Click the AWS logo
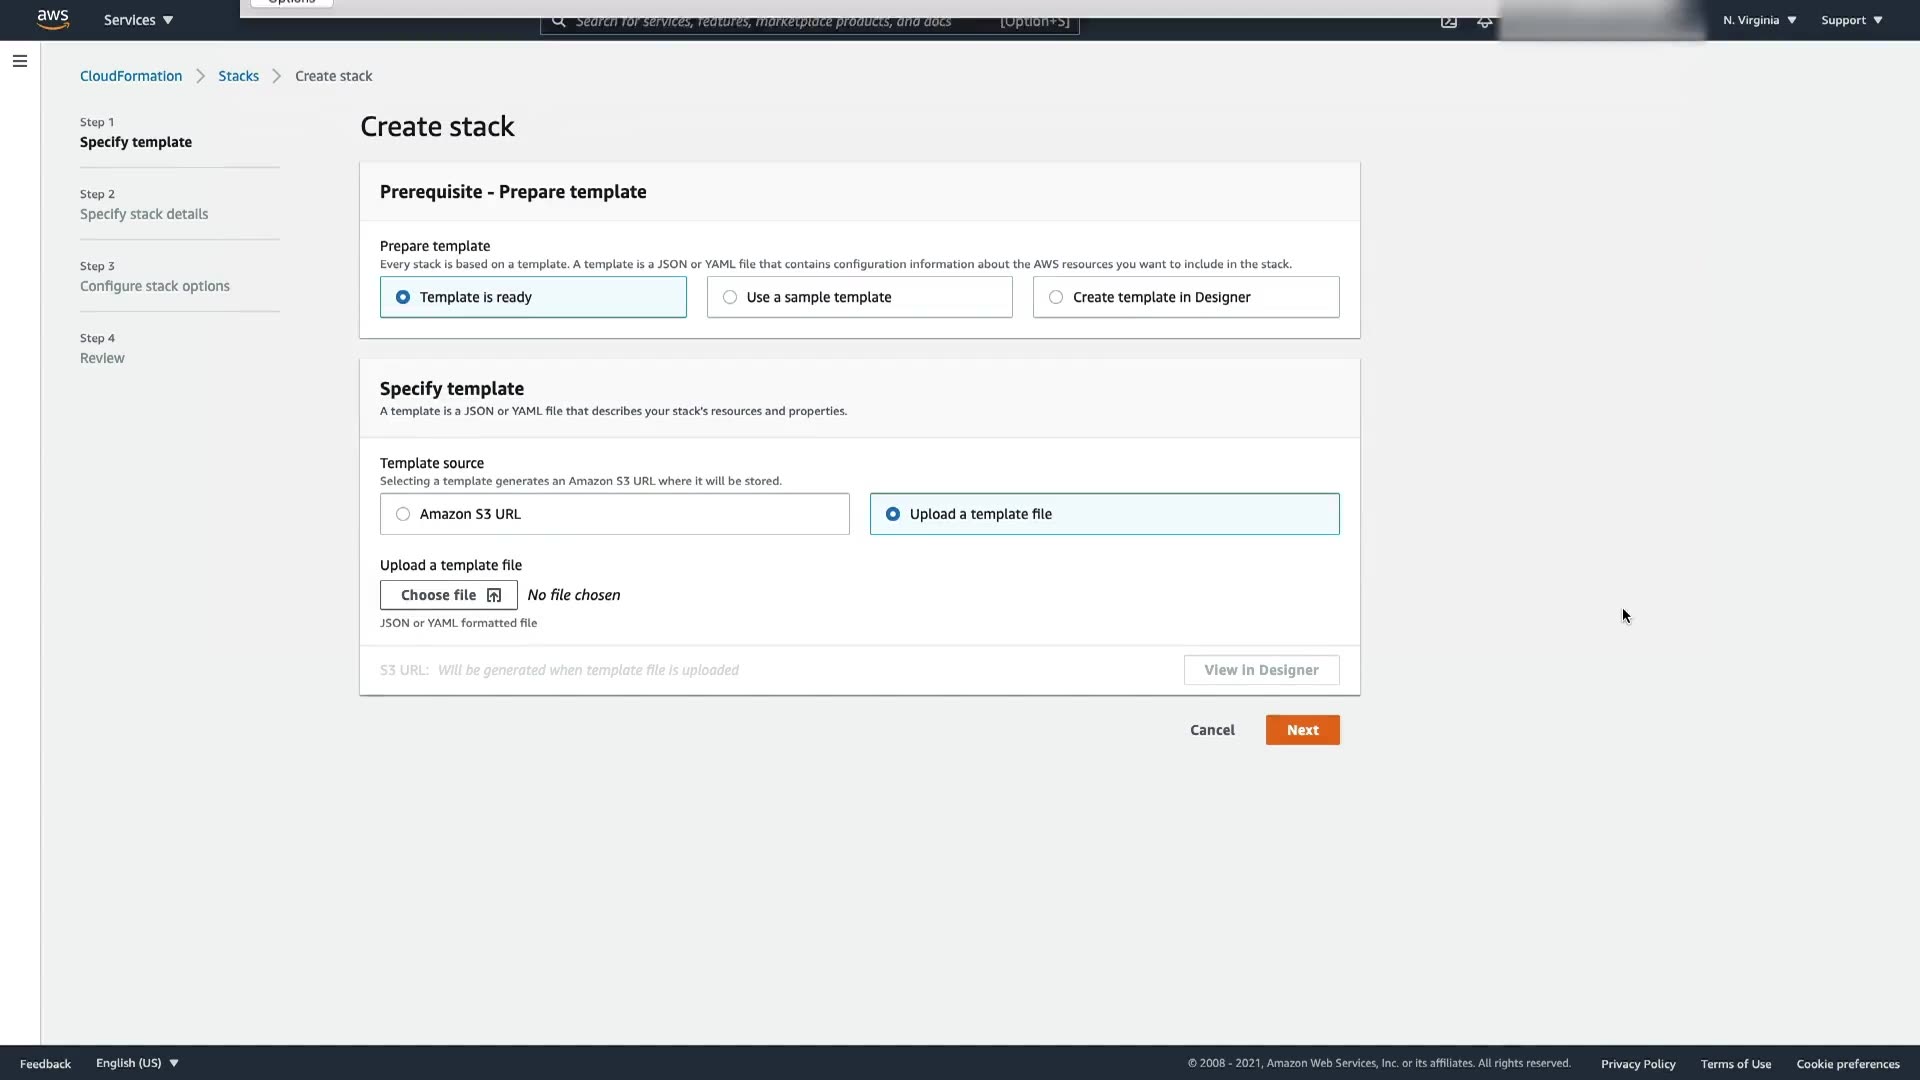 coord(52,19)
